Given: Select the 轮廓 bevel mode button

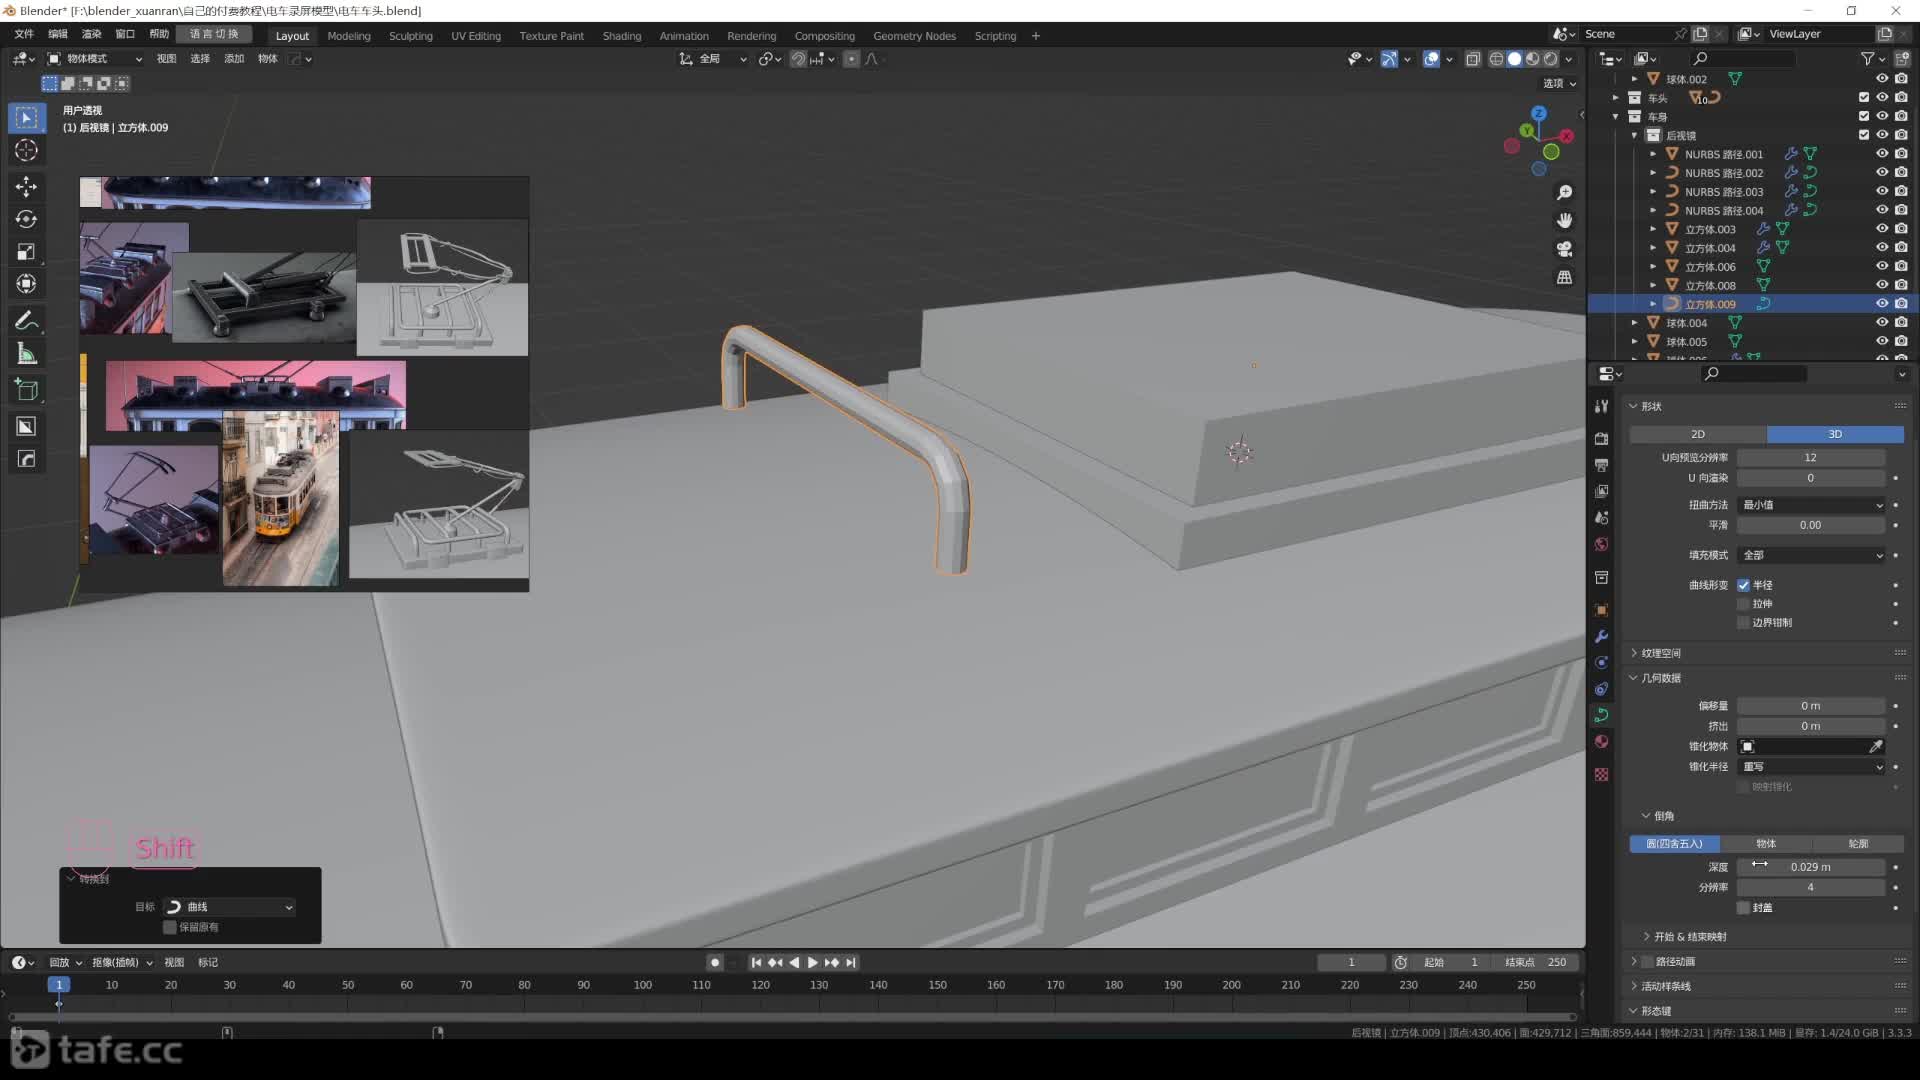Looking at the screenshot, I should pos(1858,844).
